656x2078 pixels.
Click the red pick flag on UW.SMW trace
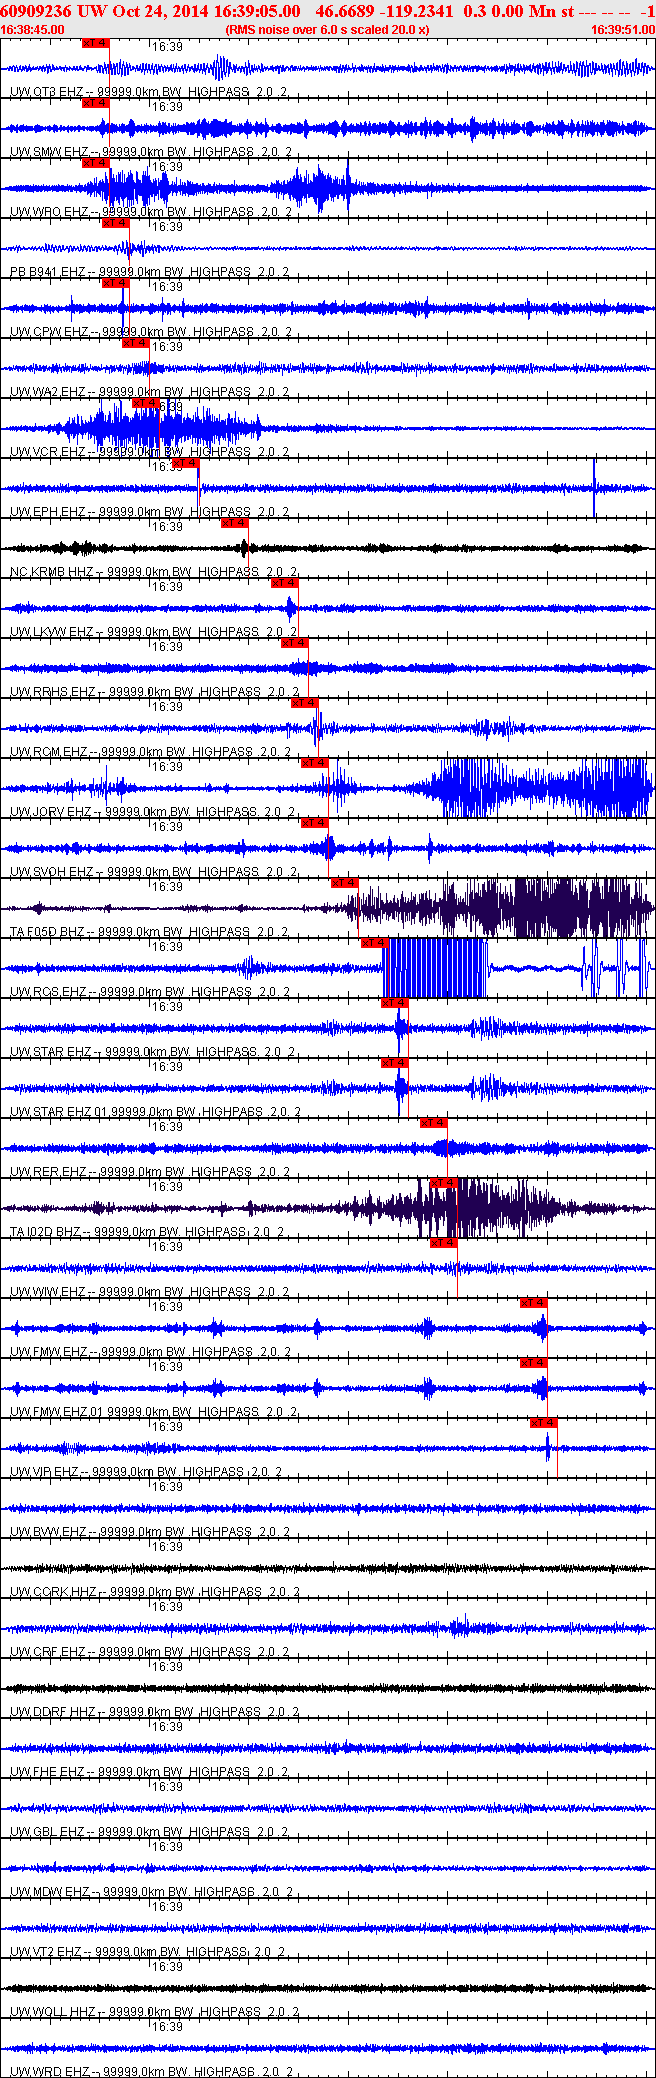click(x=95, y=103)
